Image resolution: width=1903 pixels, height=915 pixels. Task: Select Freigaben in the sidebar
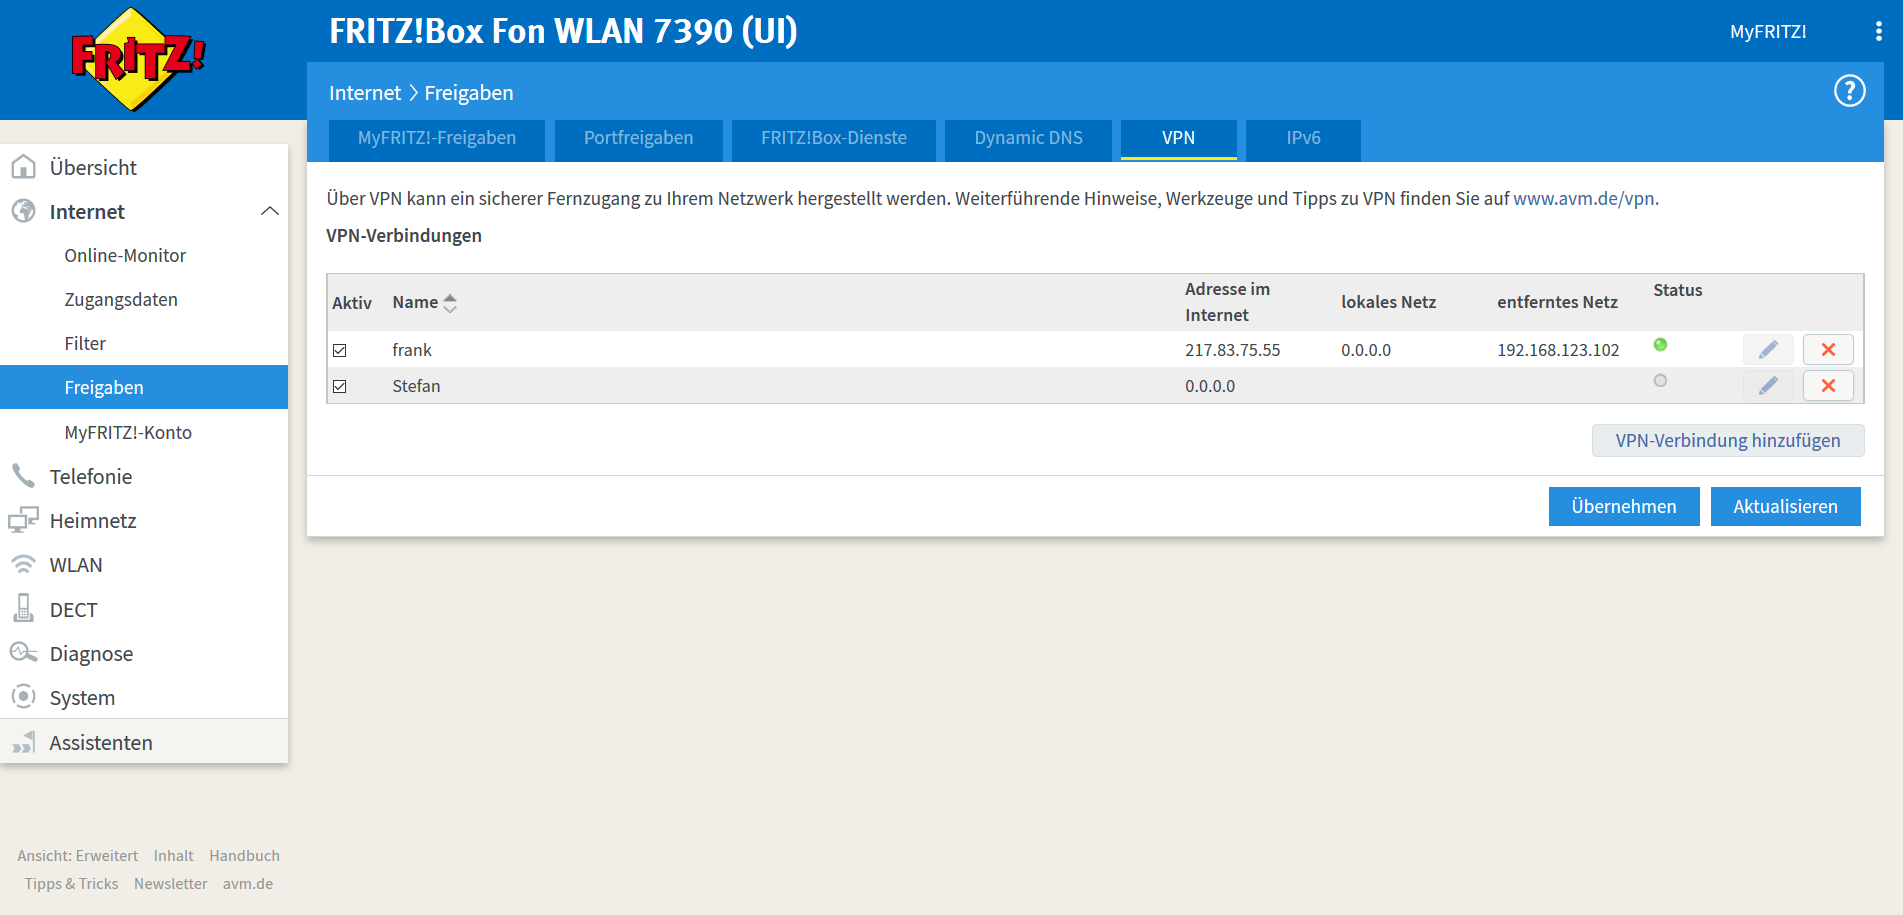pos(144,387)
